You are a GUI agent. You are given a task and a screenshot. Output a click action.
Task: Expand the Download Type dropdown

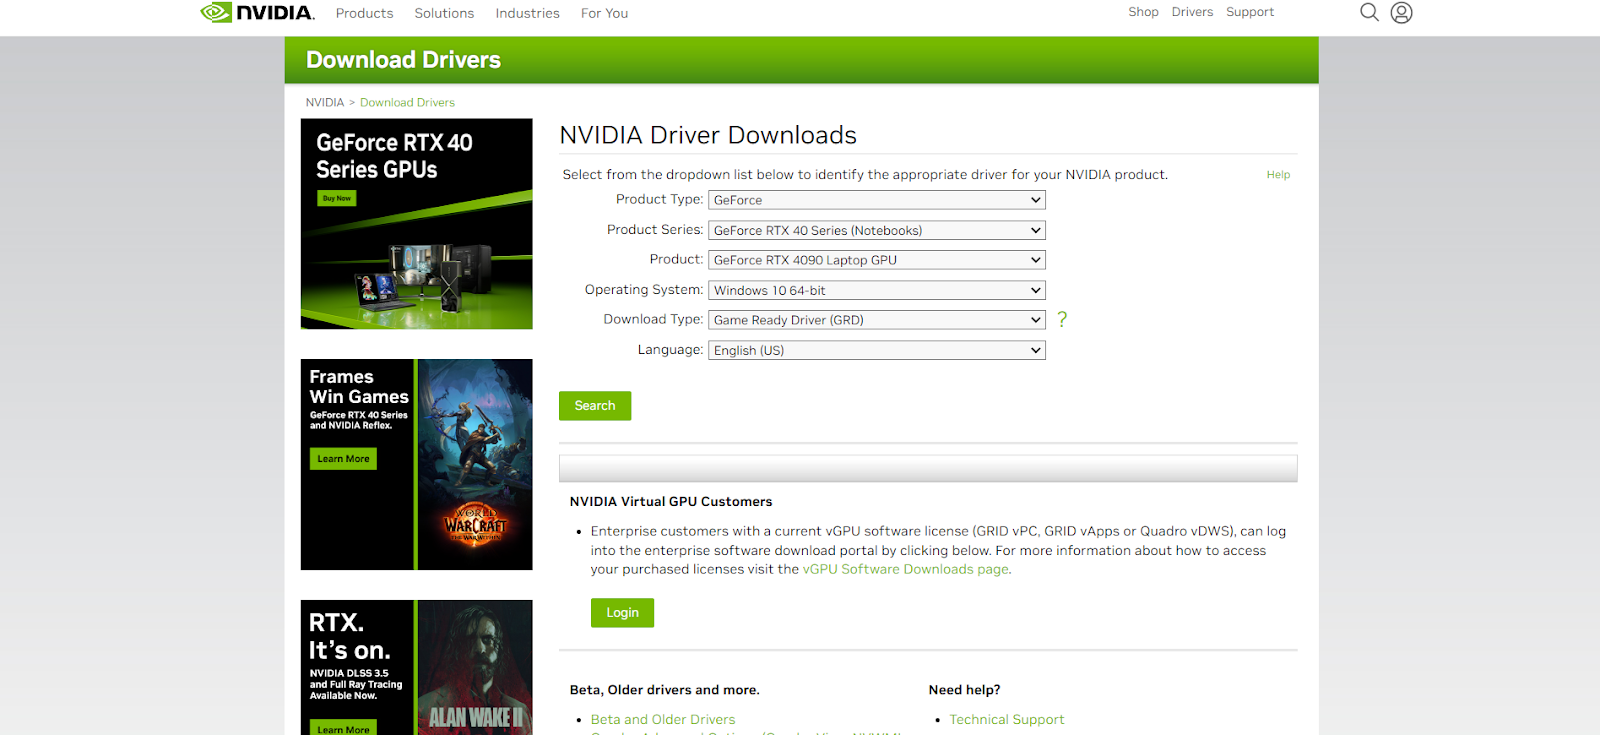pos(877,320)
